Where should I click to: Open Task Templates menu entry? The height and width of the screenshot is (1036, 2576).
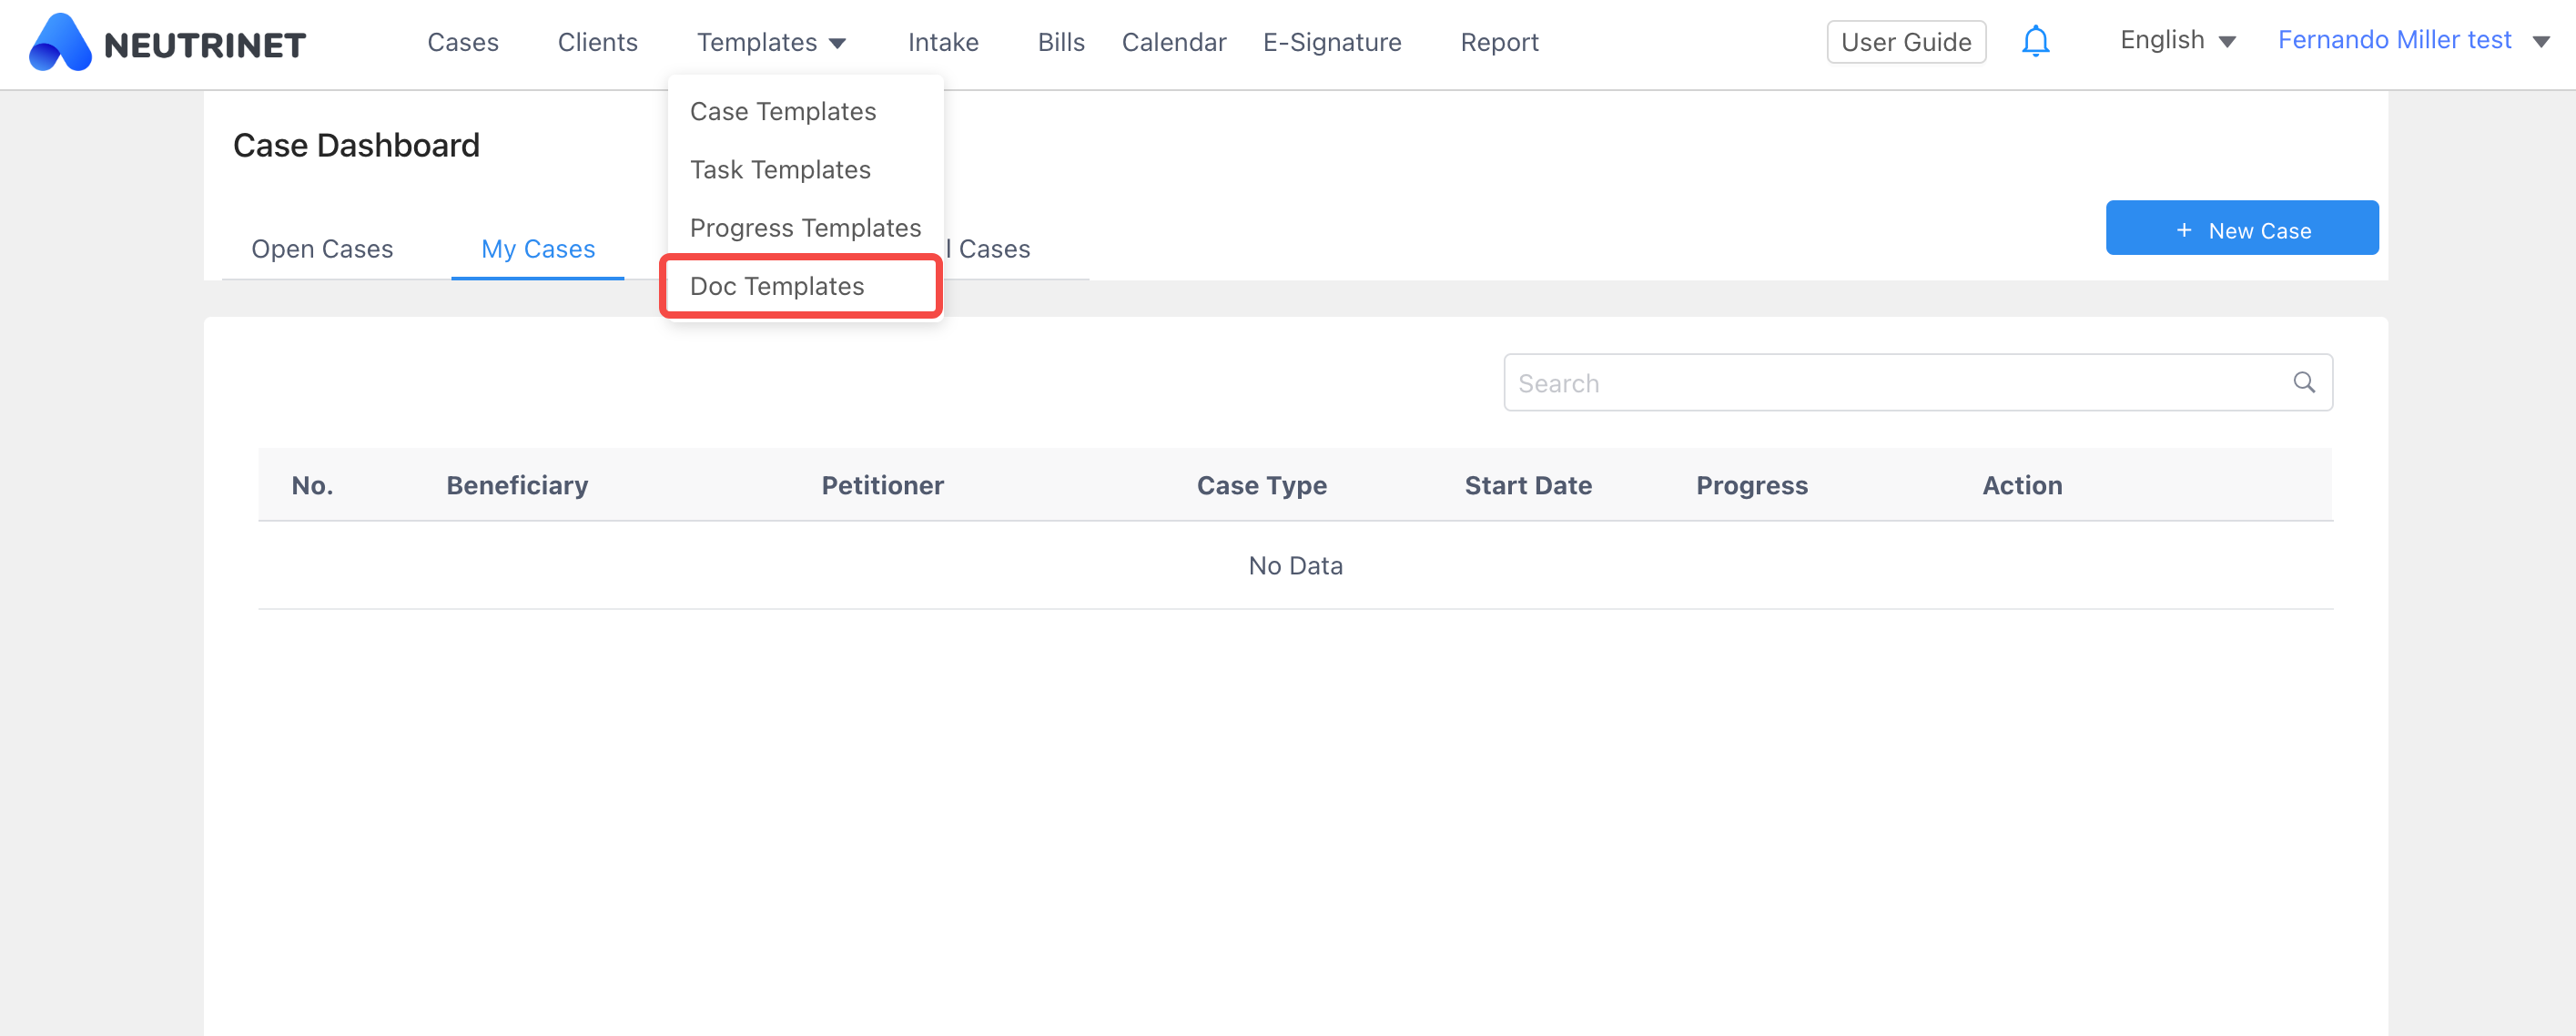coord(780,170)
